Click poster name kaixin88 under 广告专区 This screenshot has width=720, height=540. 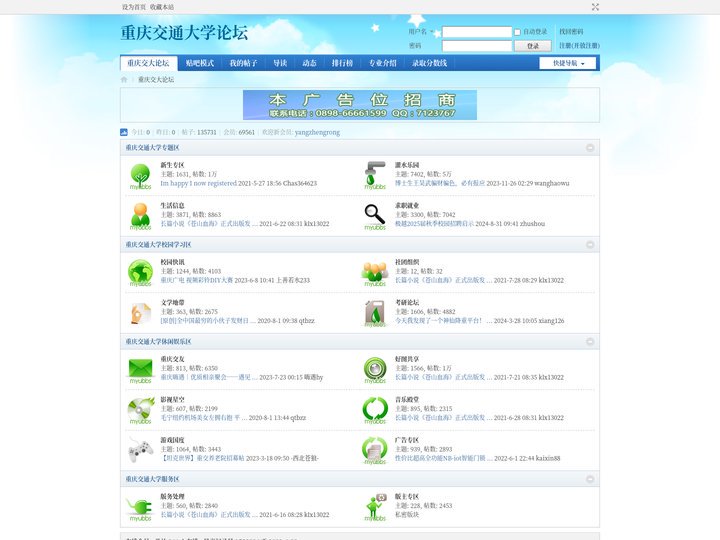547,458
